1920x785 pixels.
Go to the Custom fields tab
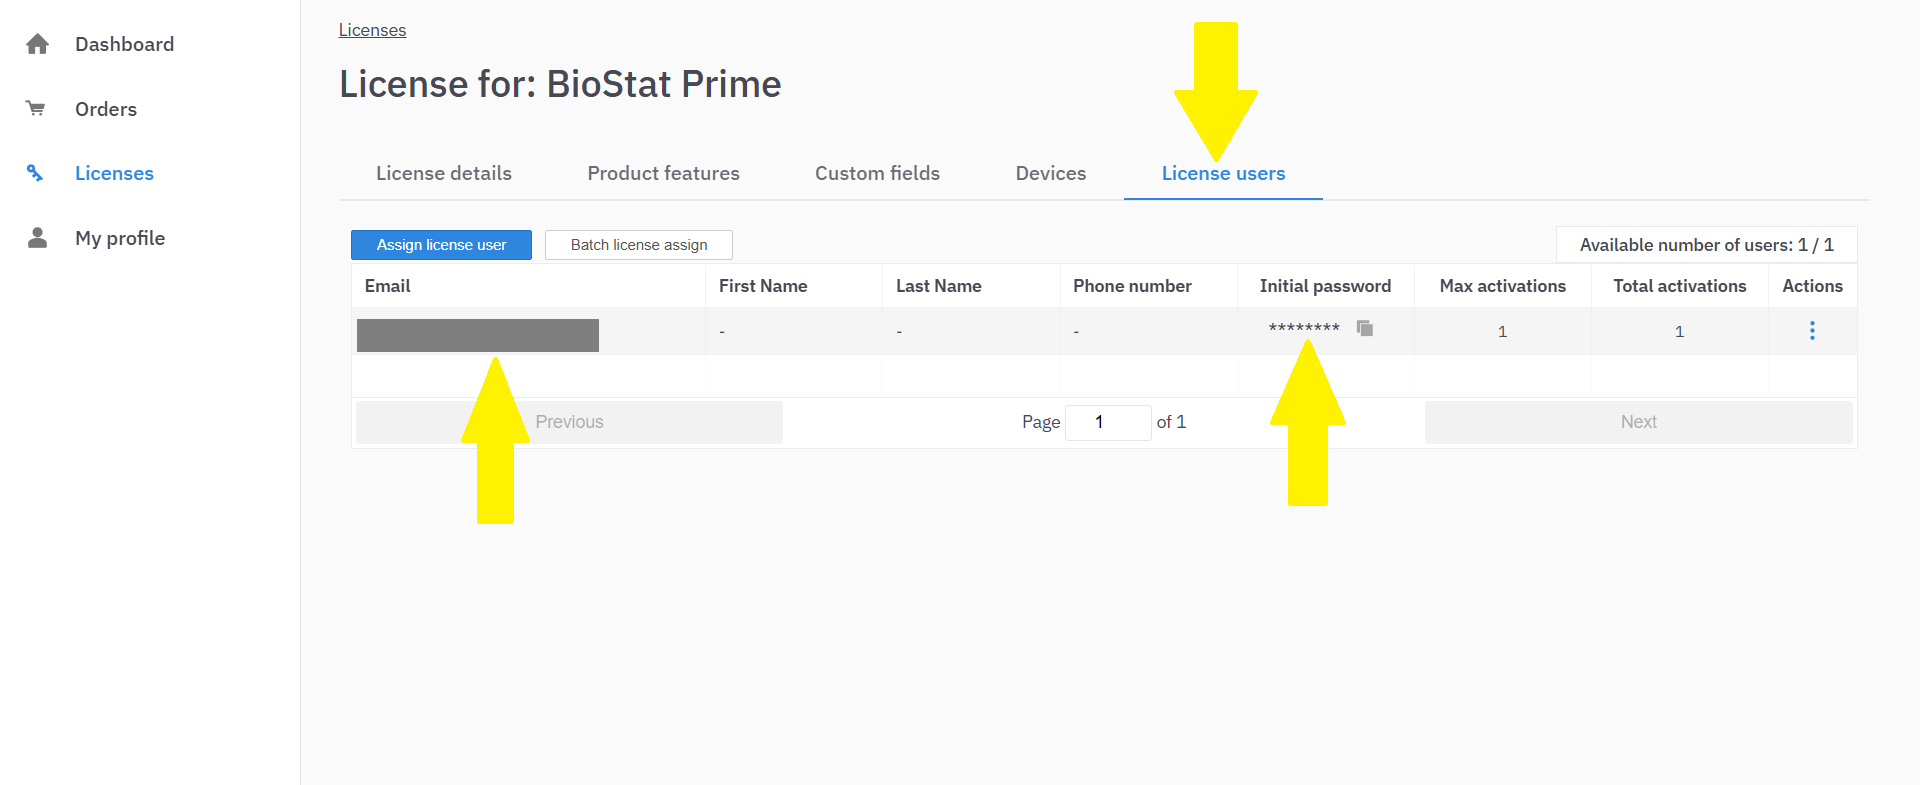click(x=877, y=173)
